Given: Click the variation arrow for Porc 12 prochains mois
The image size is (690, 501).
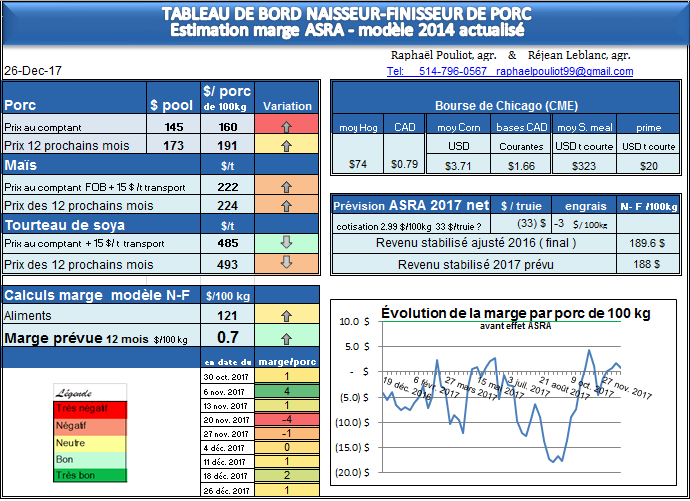Looking at the screenshot, I should [287, 146].
